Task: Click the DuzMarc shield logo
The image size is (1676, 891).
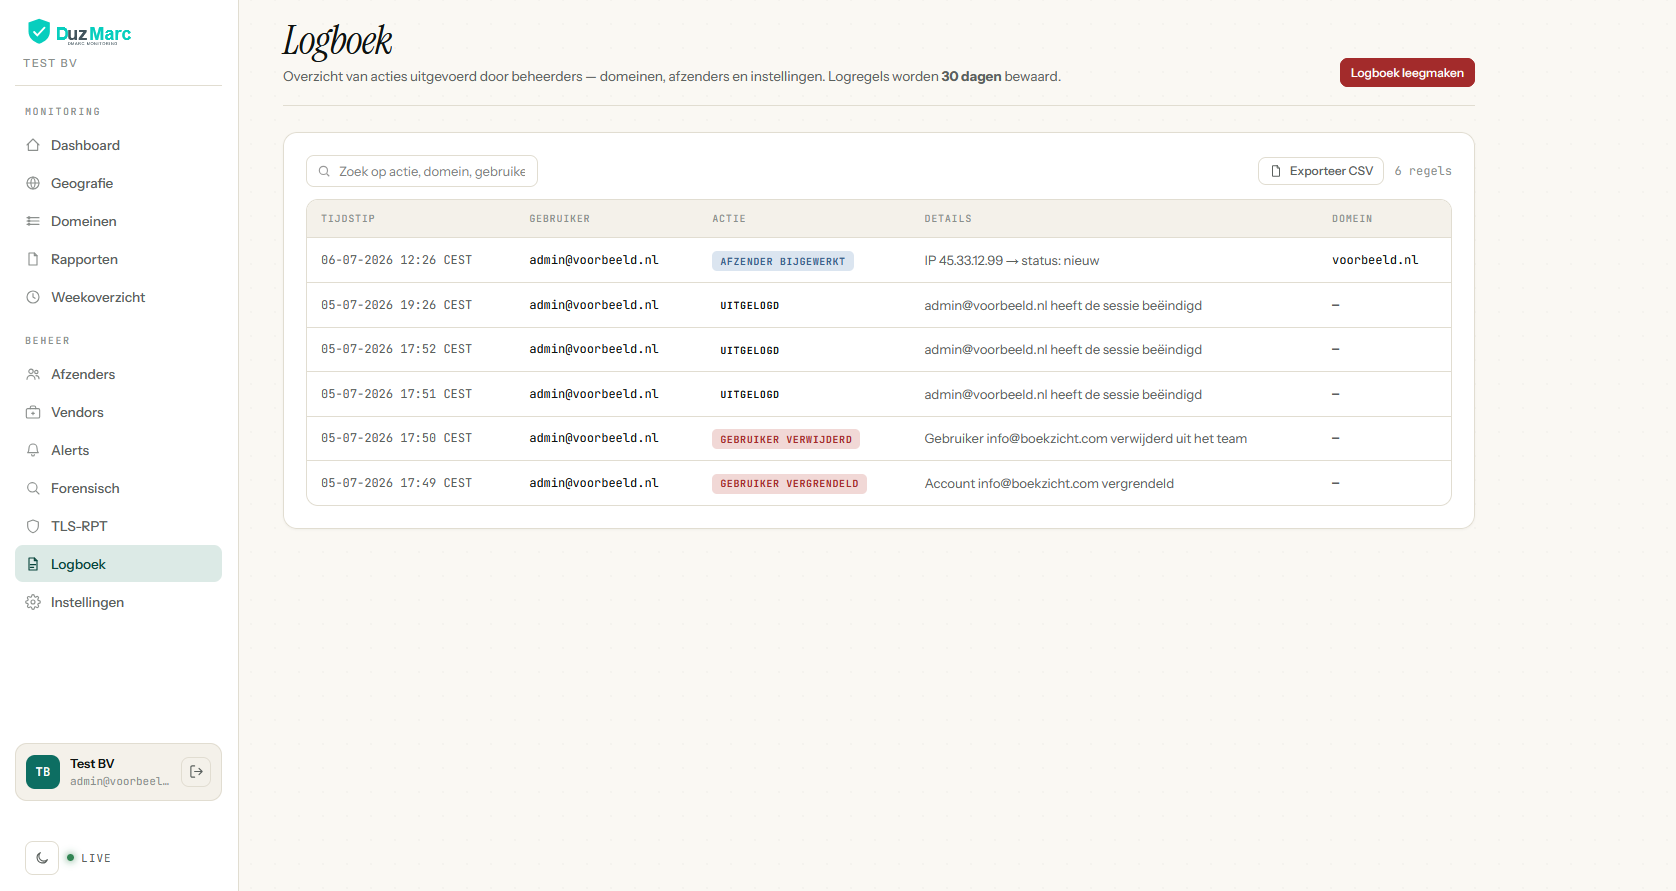Action: coord(39,31)
